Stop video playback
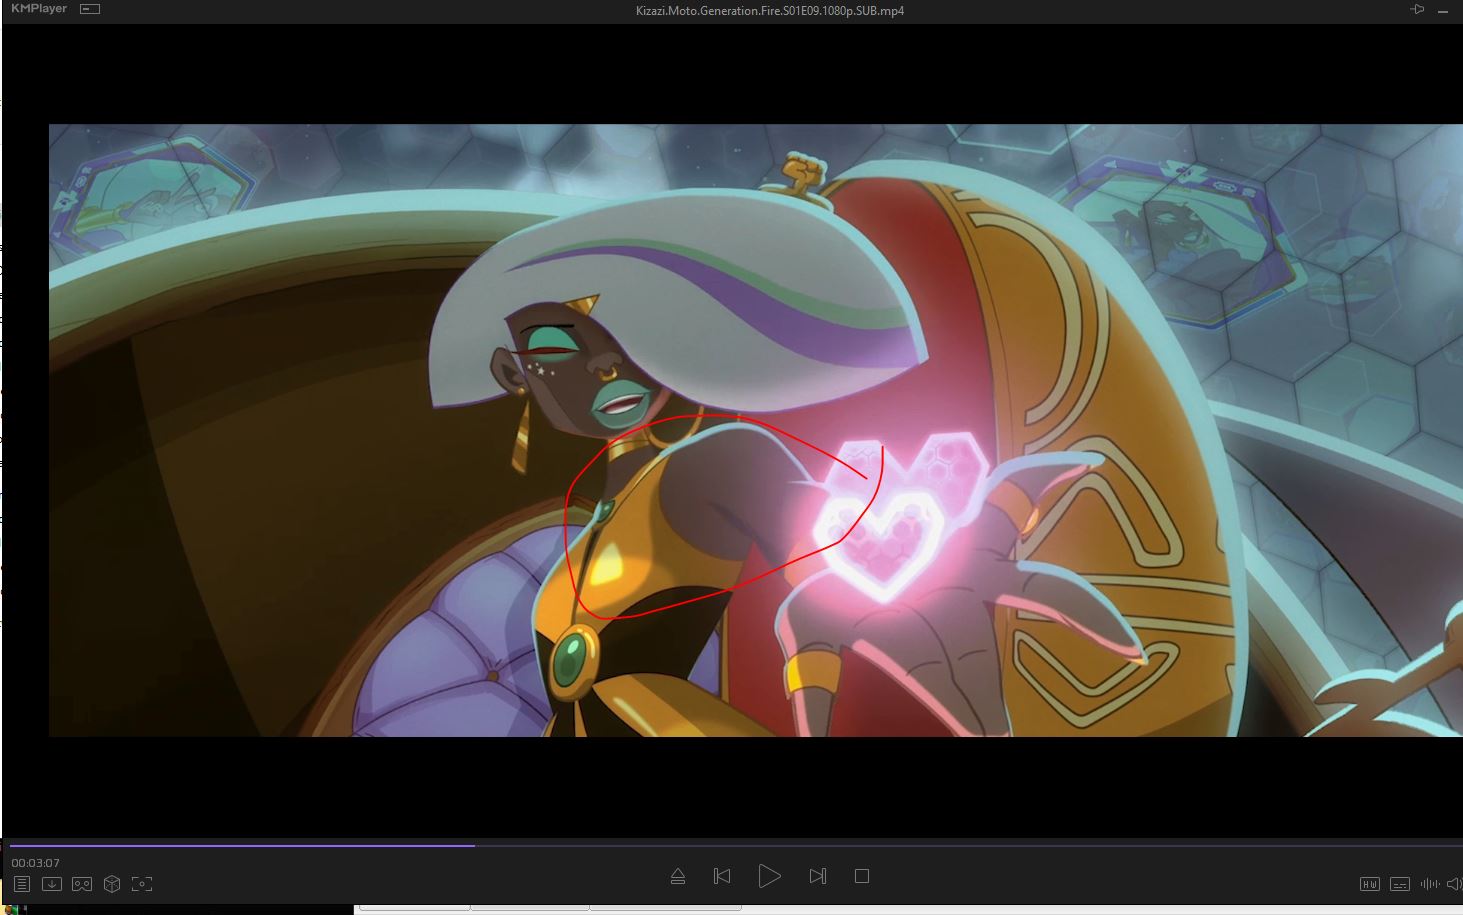Screen dimensions: 1463x915 (862, 876)
